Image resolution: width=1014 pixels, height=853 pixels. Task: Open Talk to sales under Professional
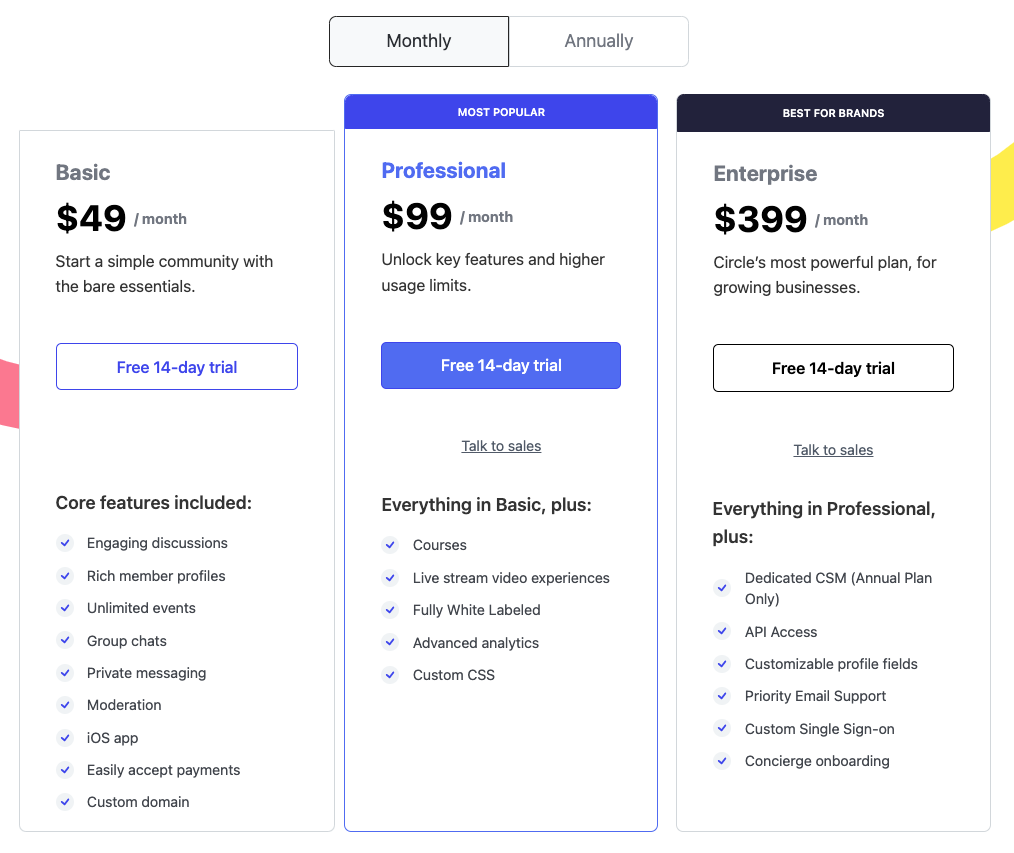click(x=501, y=446)
